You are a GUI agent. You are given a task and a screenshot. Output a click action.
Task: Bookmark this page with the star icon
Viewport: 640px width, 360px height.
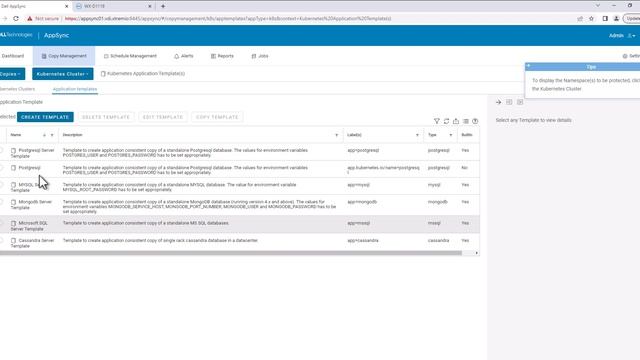pos(591,18)
